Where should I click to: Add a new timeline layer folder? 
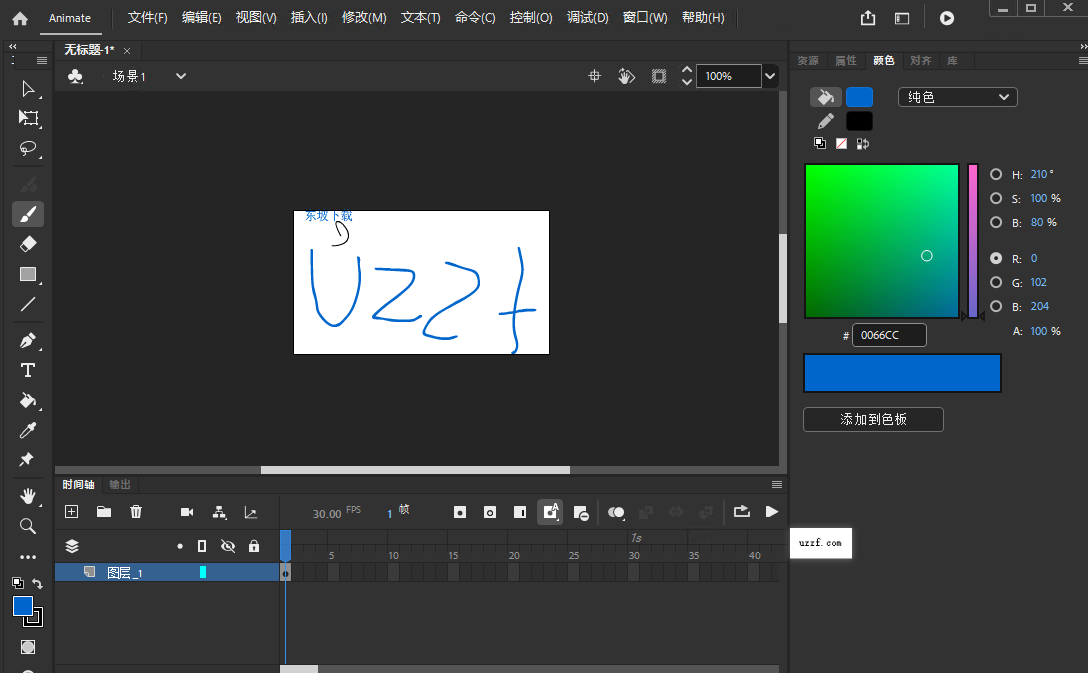point(103,512)
